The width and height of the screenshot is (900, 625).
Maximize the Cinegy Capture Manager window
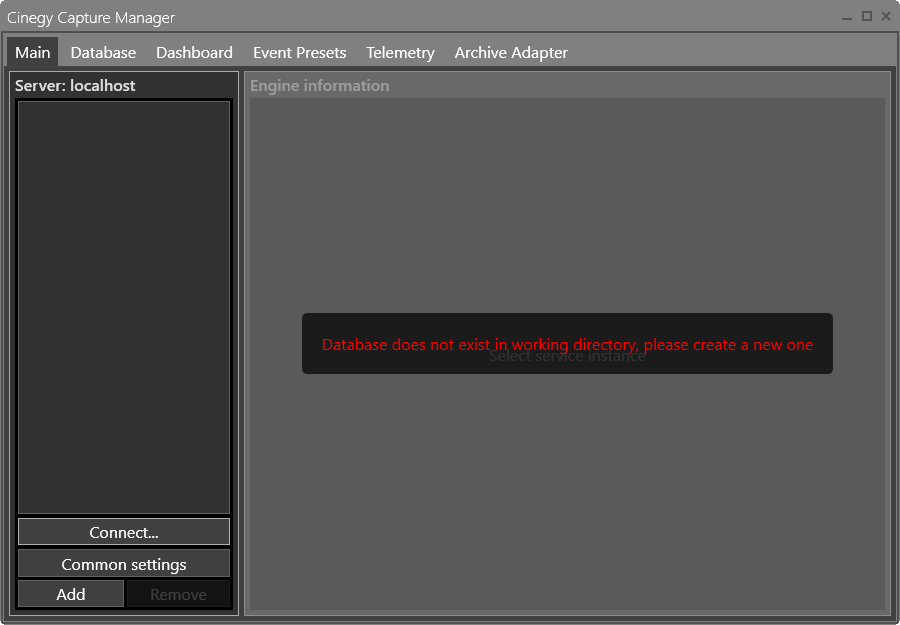pyautogui.click(x=865, y=17)
